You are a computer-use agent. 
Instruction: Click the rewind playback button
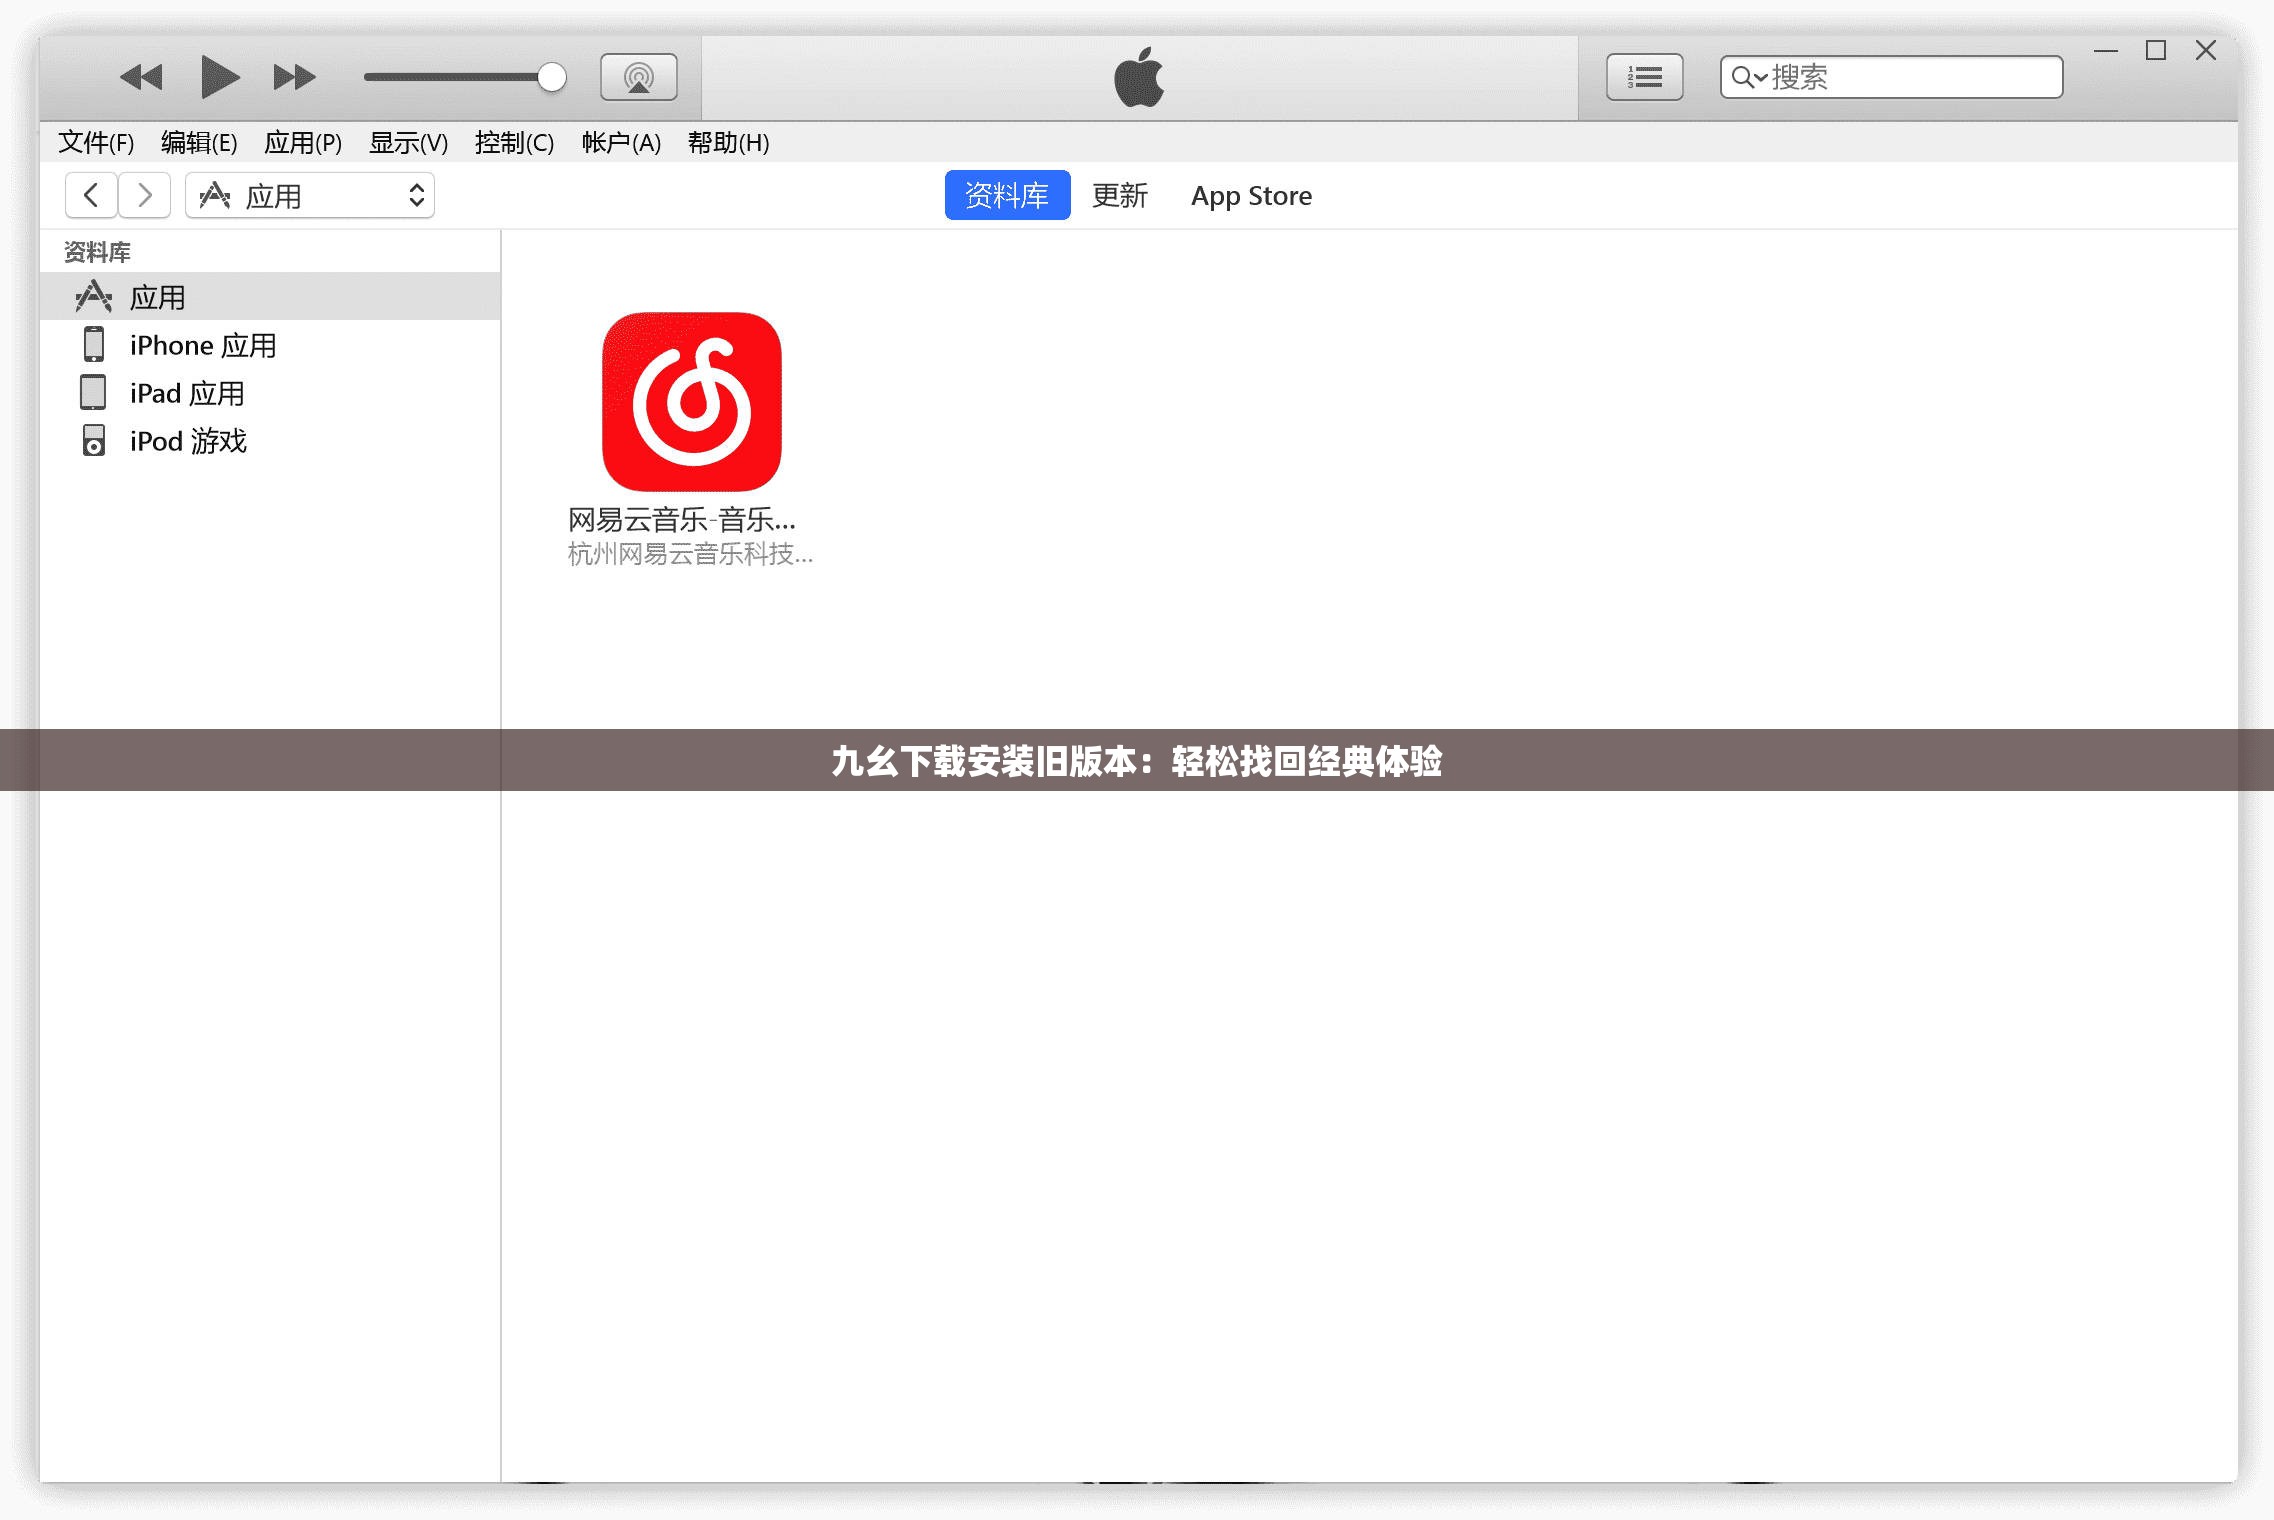[x=141, y=77]
